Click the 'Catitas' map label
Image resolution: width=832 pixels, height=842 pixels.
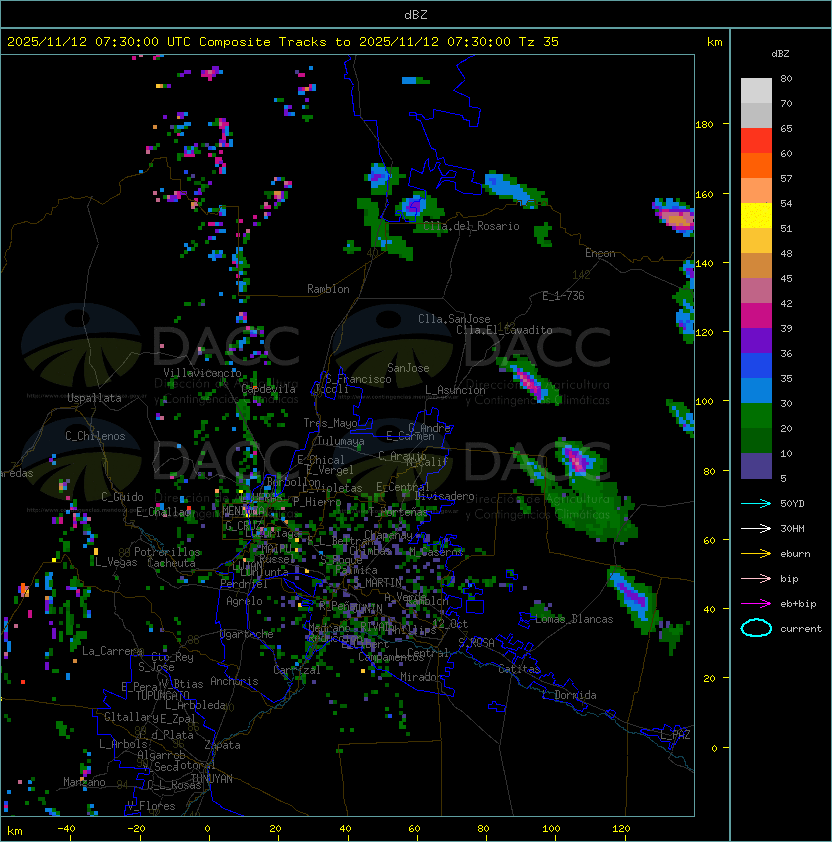[x=519, y=670]
